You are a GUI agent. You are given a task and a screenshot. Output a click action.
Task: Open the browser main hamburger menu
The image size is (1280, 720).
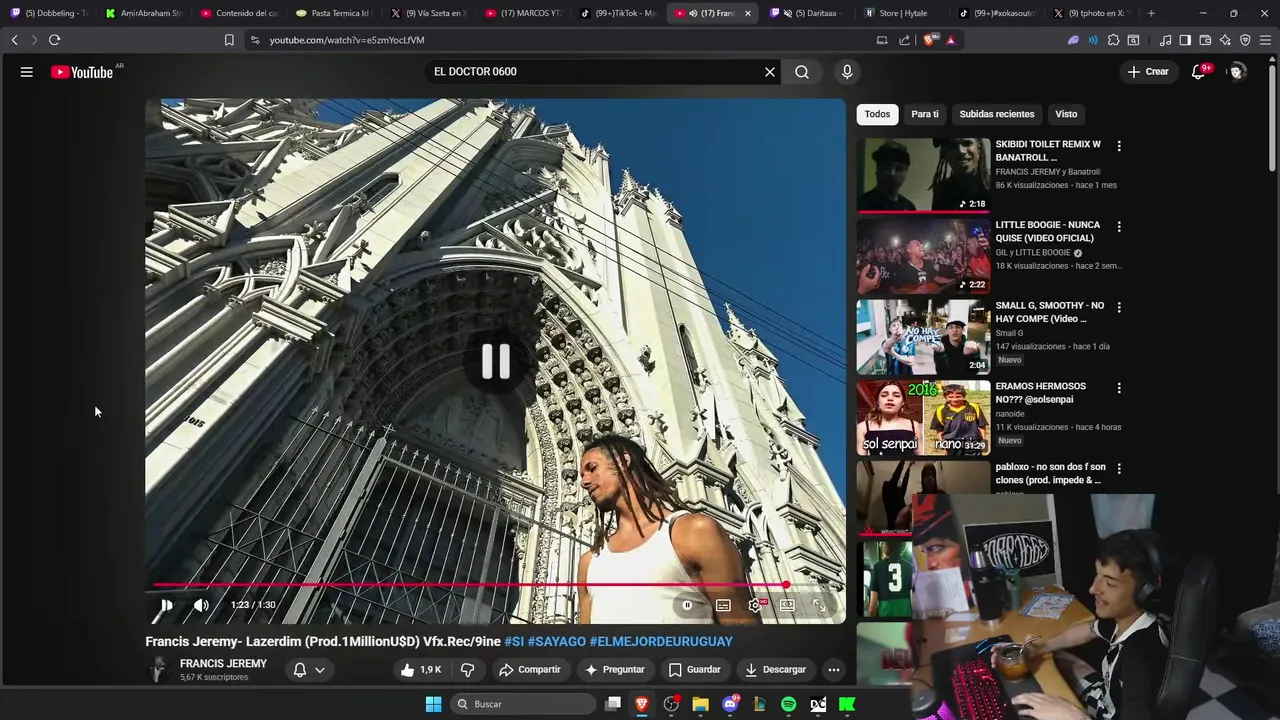[1265, 40]
